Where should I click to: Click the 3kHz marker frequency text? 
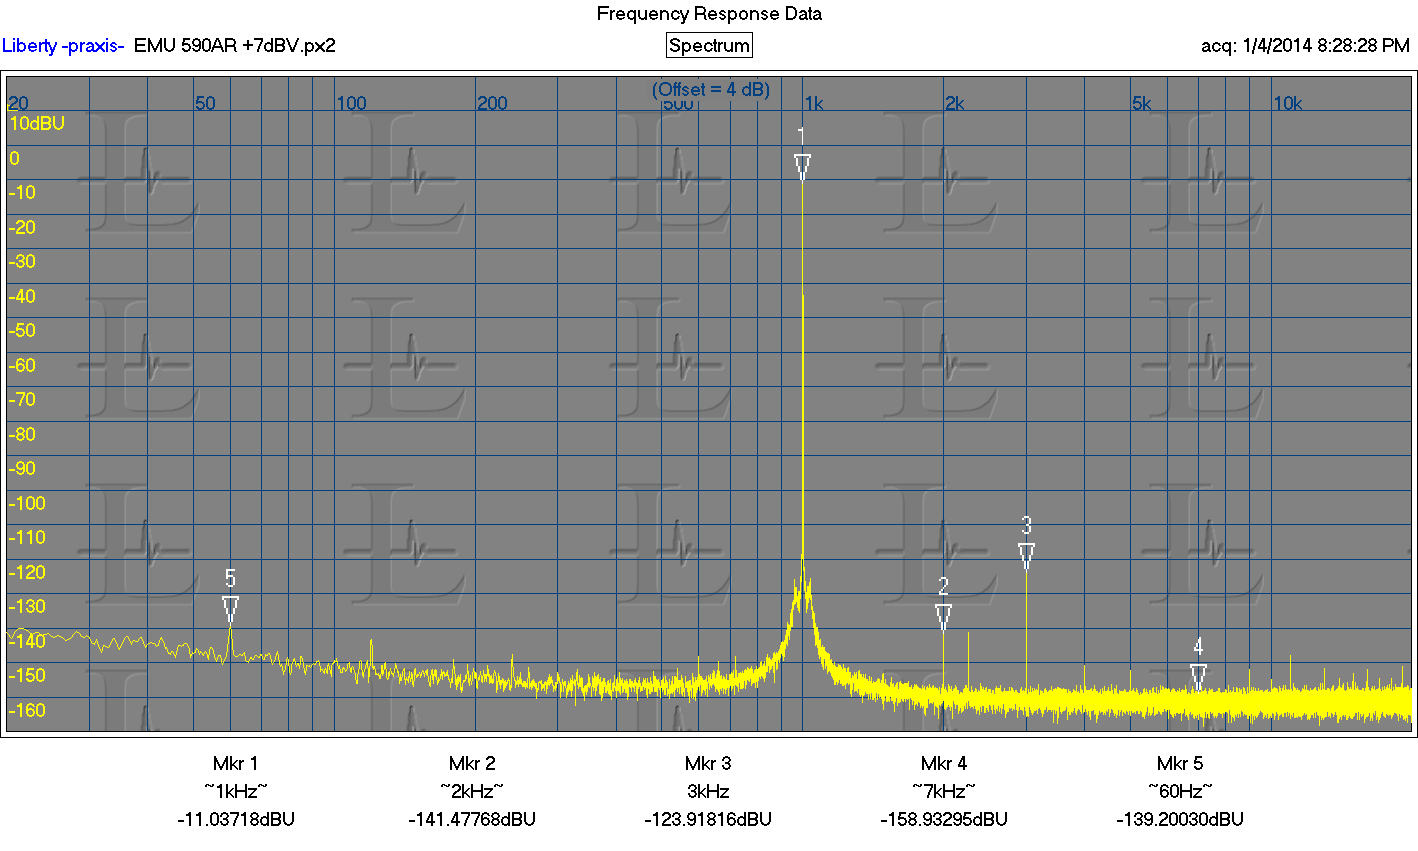[708, 792]
